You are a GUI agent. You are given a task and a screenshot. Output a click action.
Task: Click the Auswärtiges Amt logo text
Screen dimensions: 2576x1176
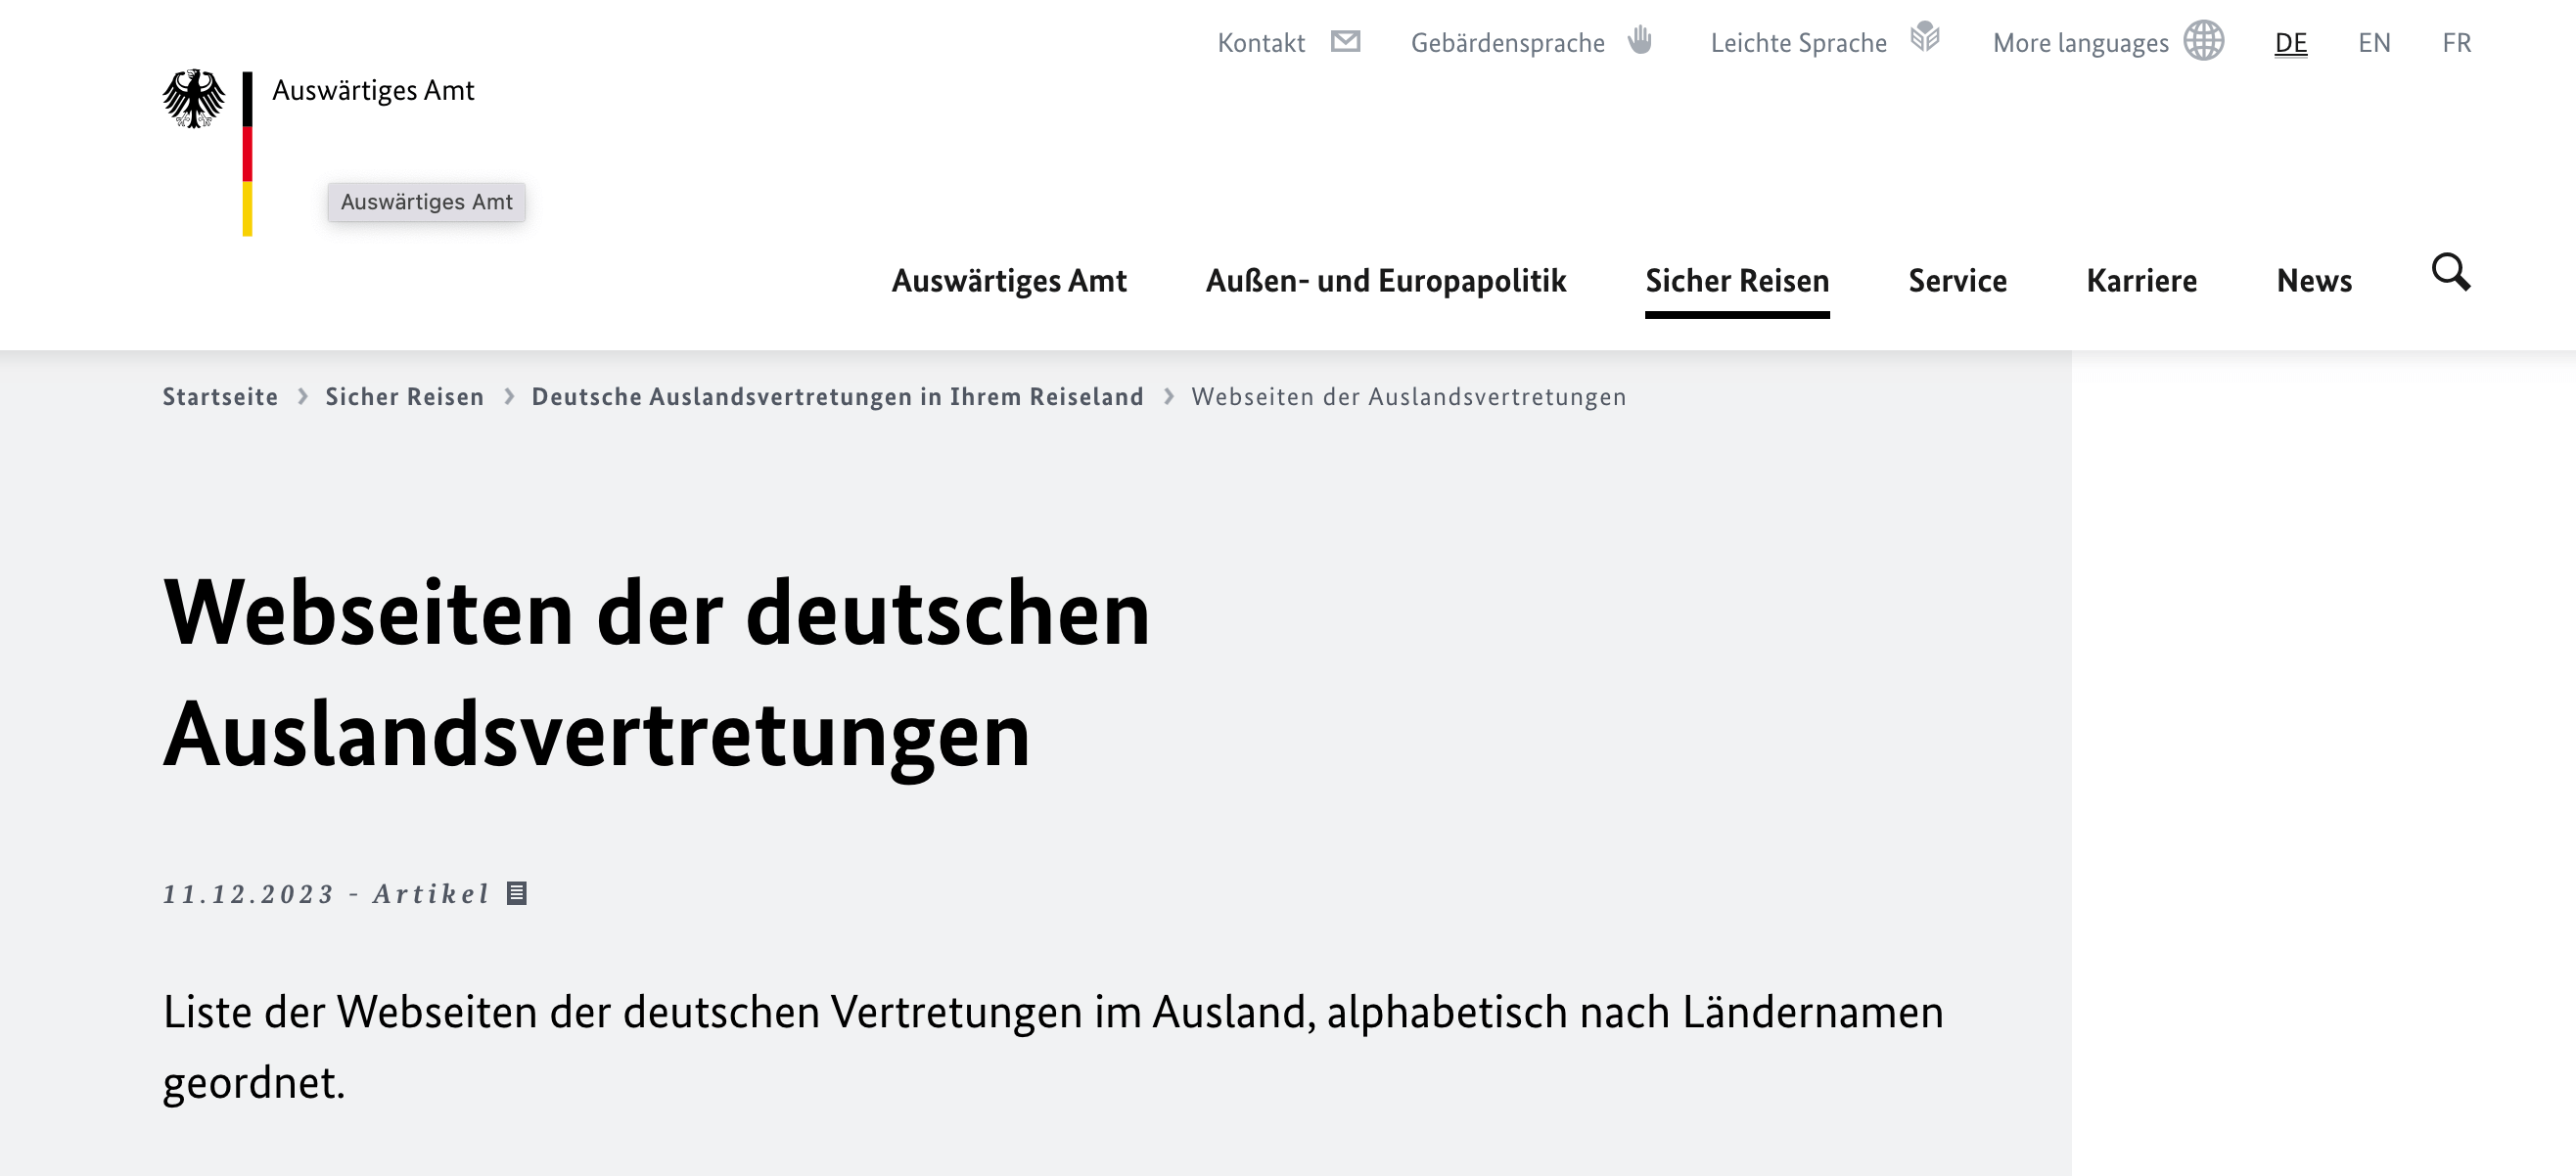373,91
